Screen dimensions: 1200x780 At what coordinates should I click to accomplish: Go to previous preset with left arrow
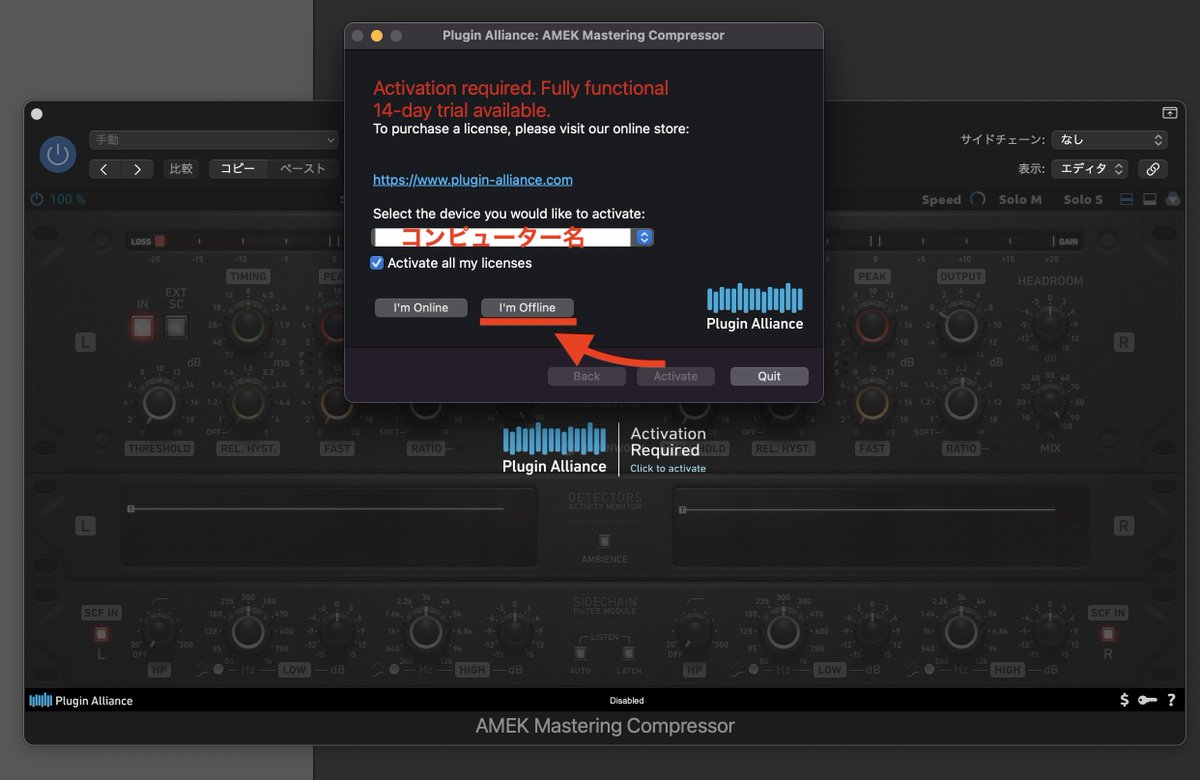click(105, 169)
